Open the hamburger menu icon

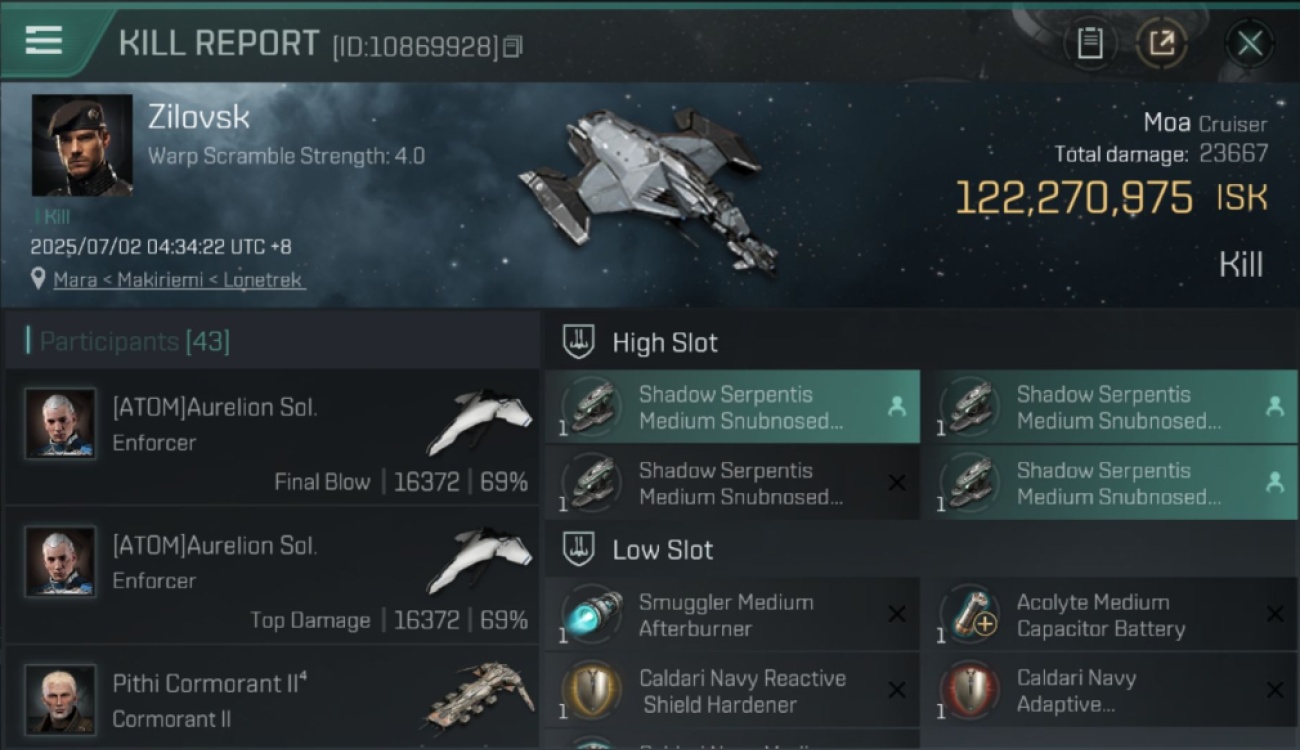(44, 41)
